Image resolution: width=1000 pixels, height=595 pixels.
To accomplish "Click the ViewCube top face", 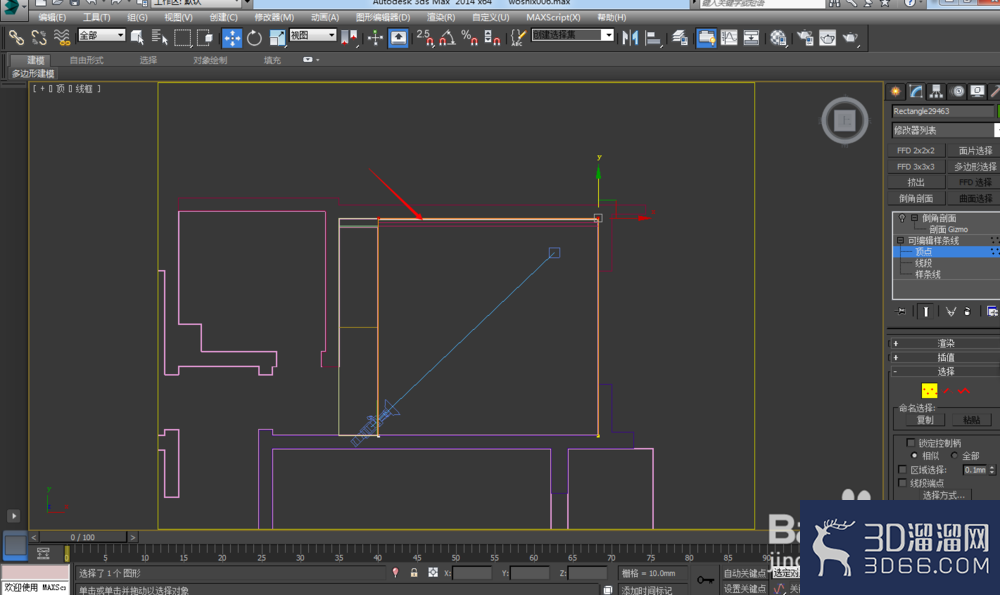I will tap(845, 121).
